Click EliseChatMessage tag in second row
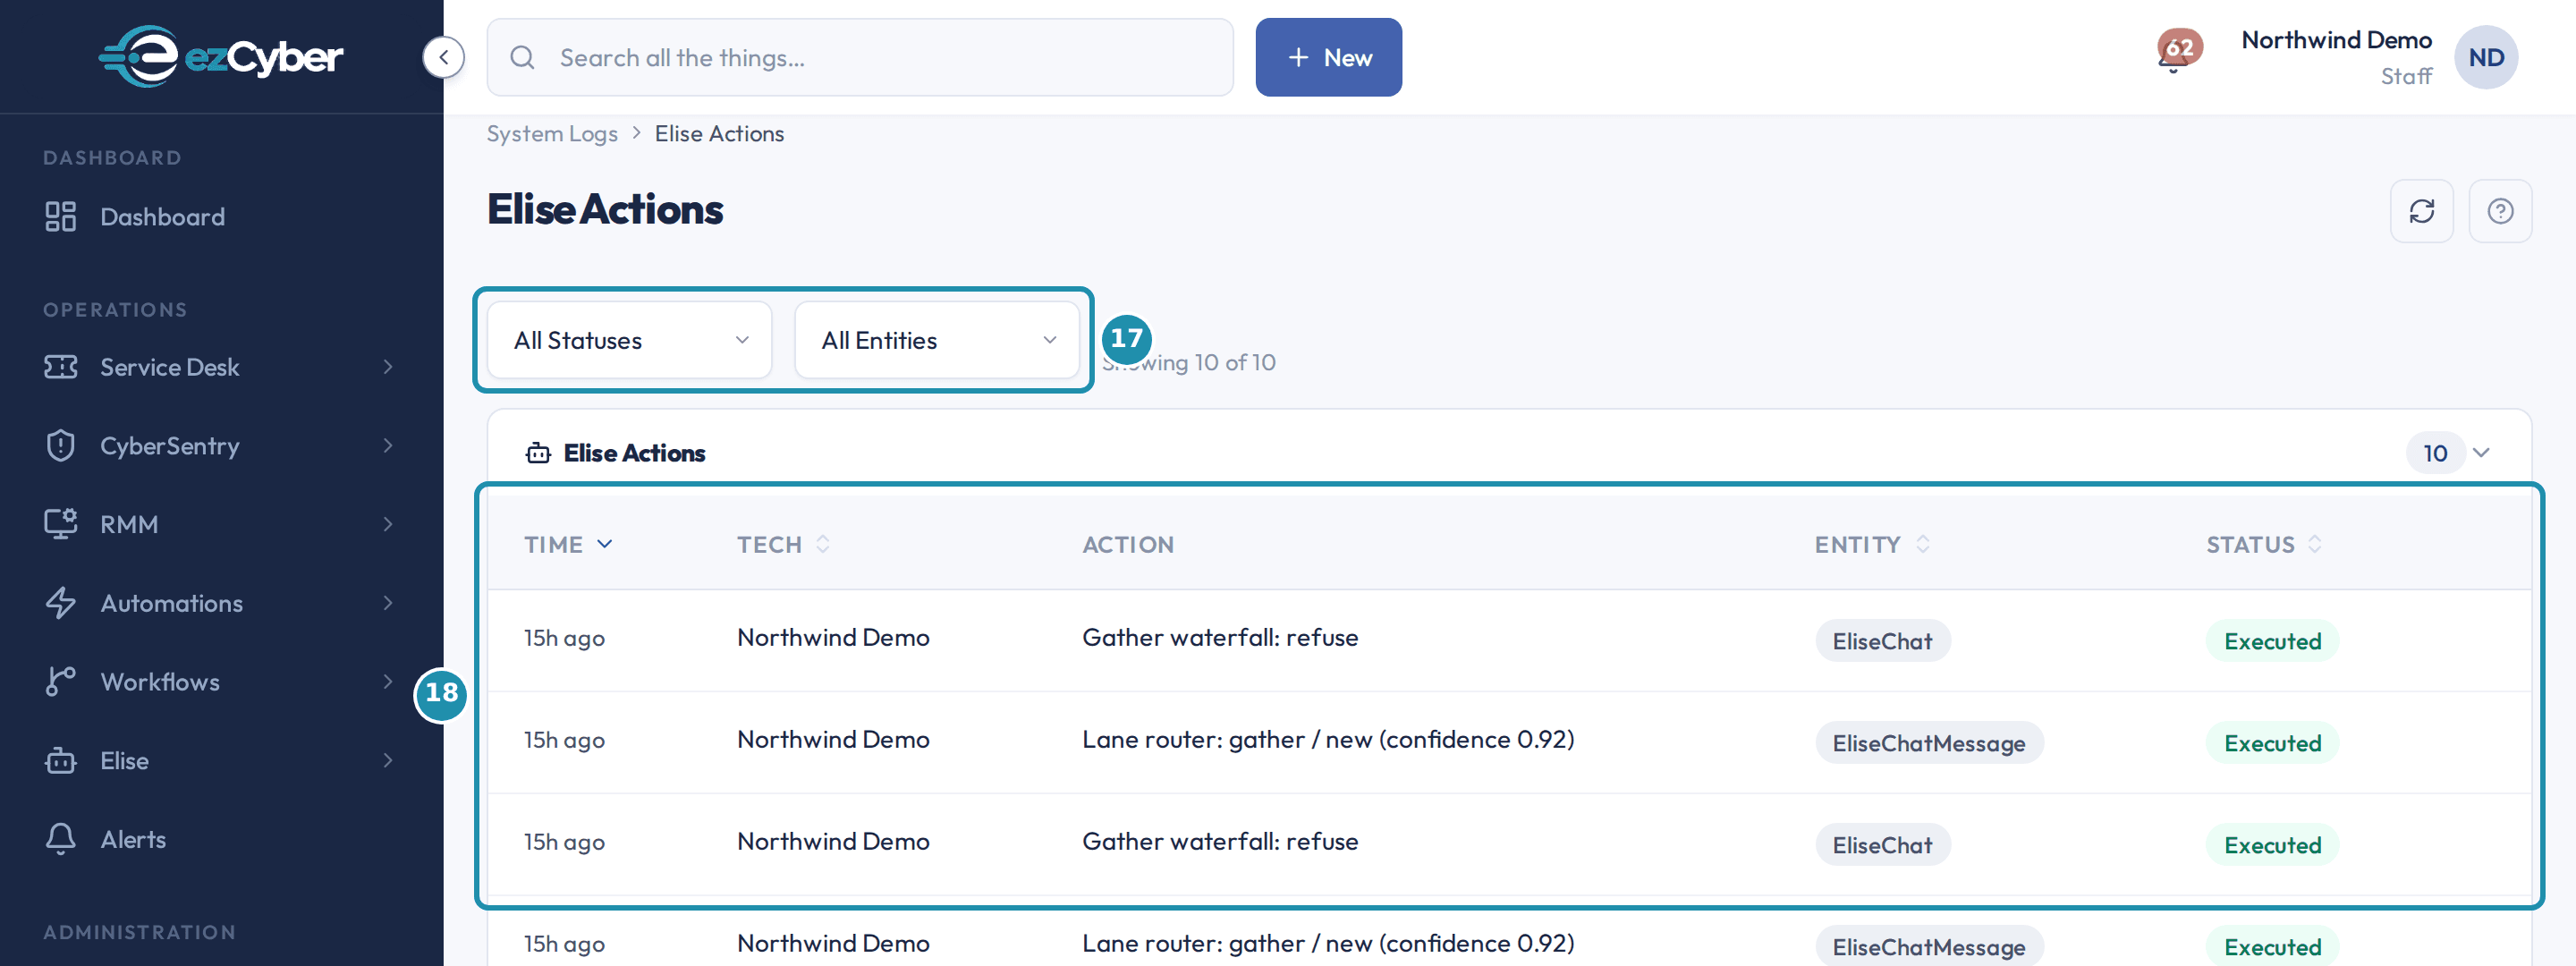This screenshot has height=966, width=2576. (1928, 743)
